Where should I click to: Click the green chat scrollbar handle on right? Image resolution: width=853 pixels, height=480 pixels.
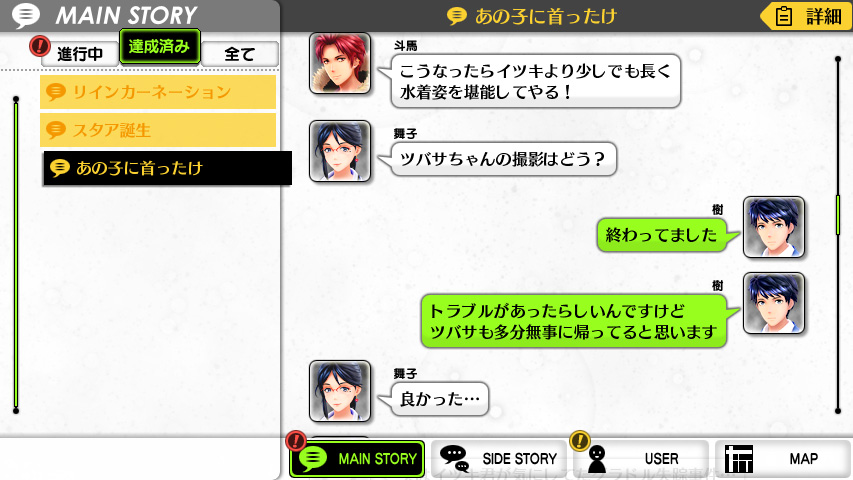838,215
